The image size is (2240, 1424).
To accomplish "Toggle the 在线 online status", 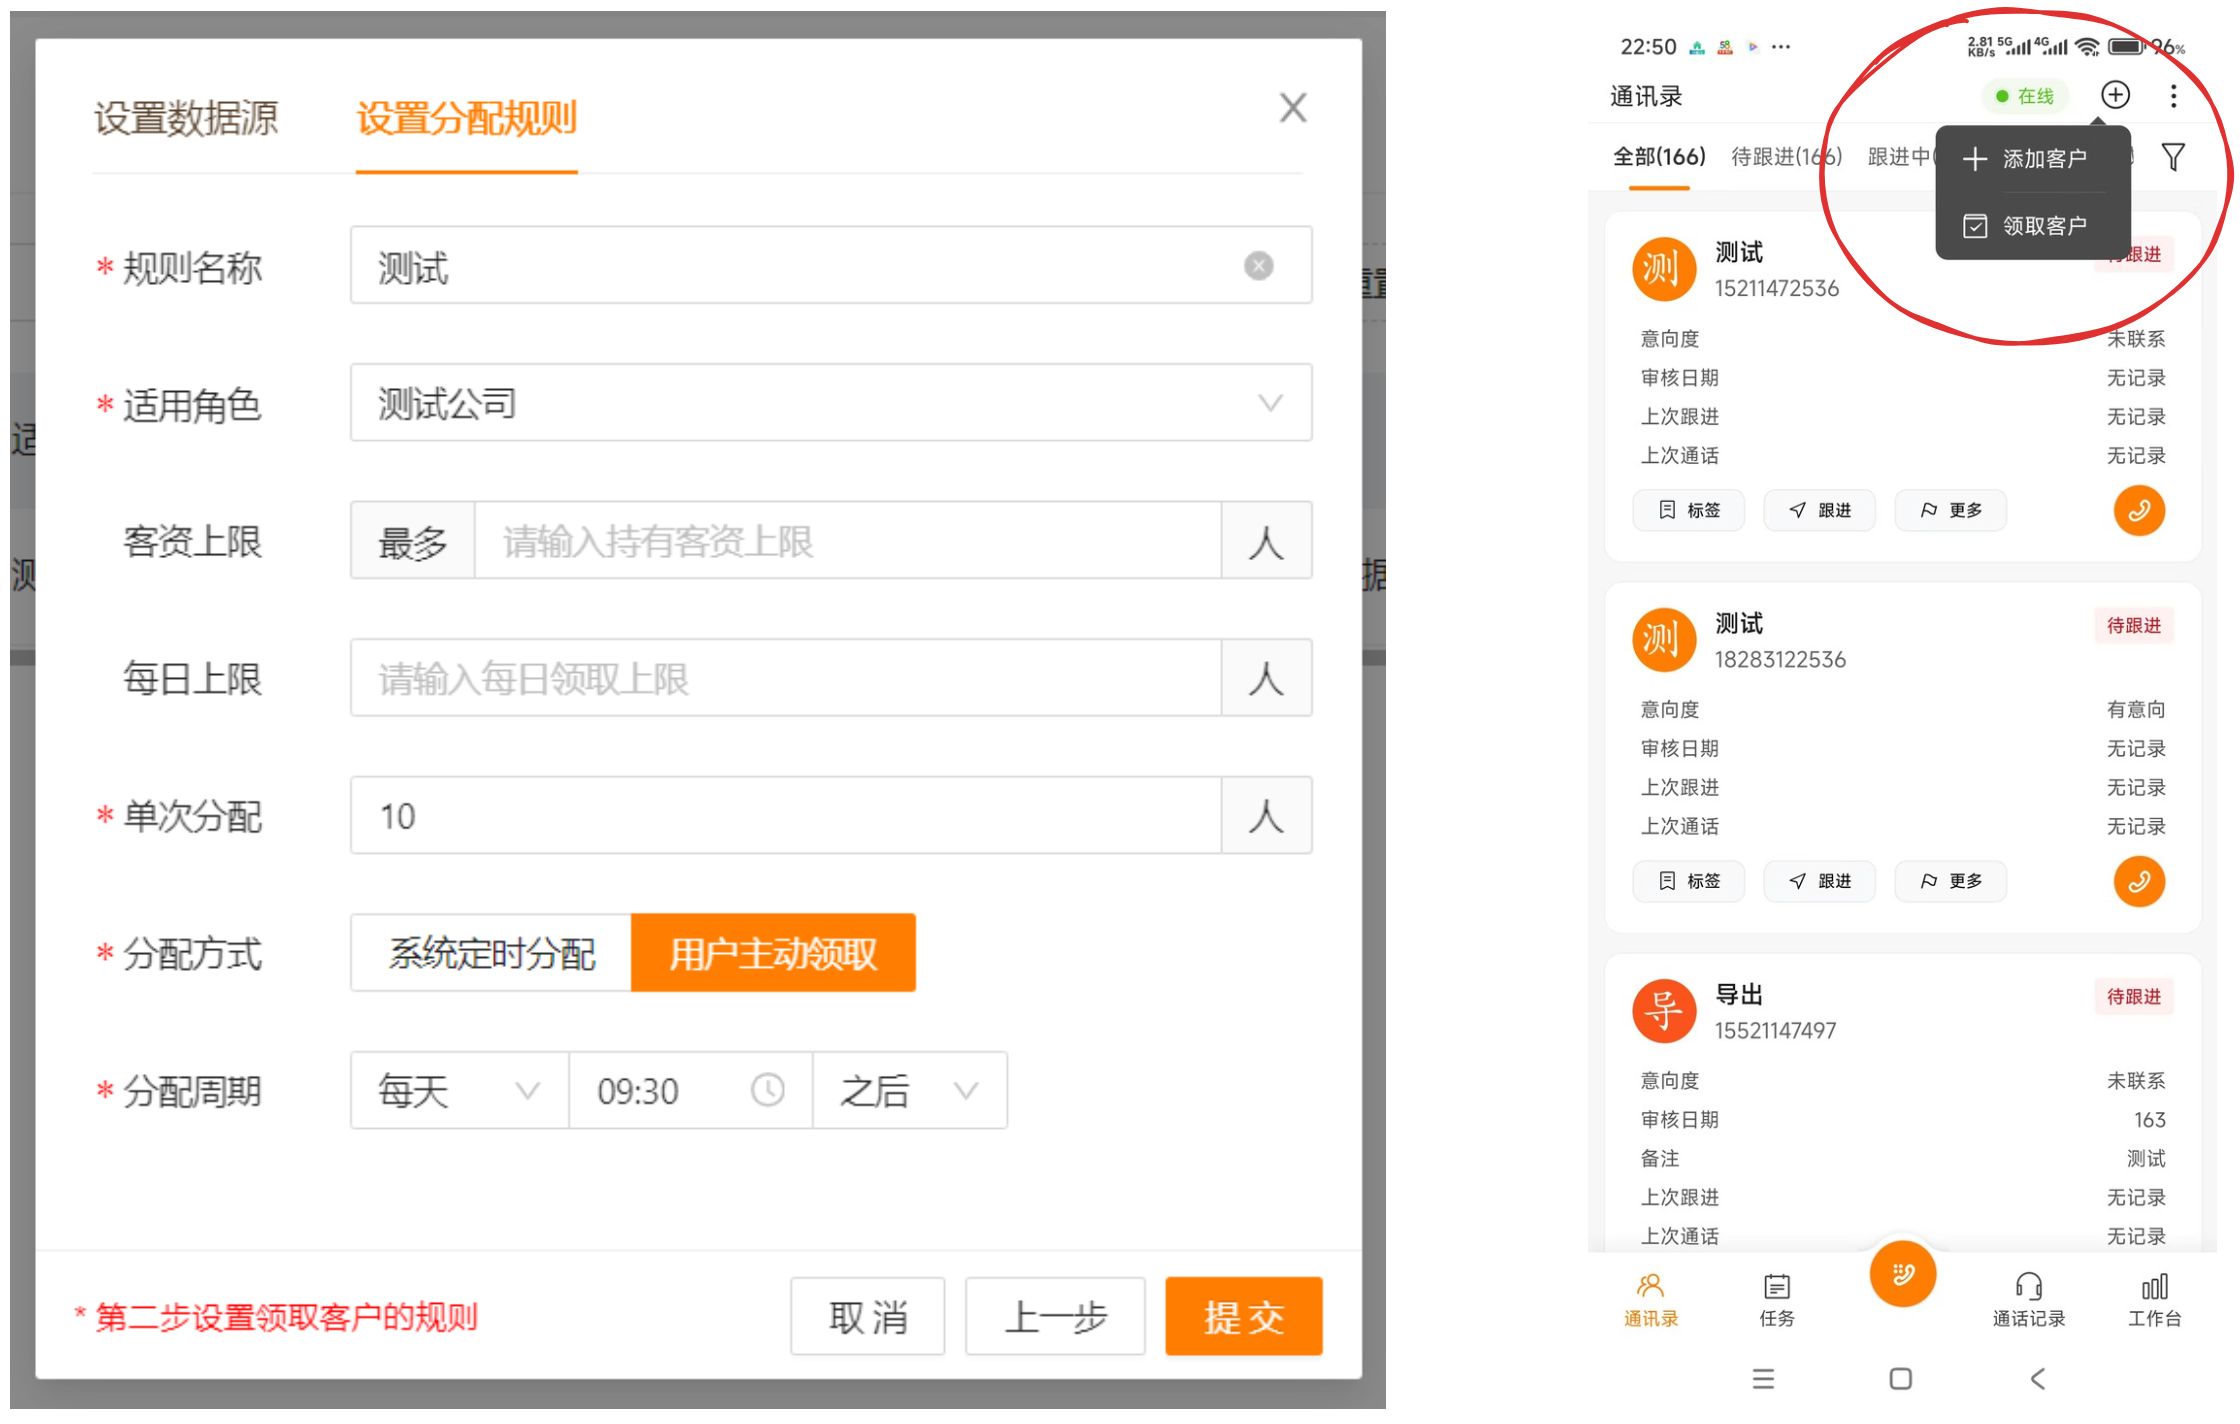I will tap(2025, 95).
